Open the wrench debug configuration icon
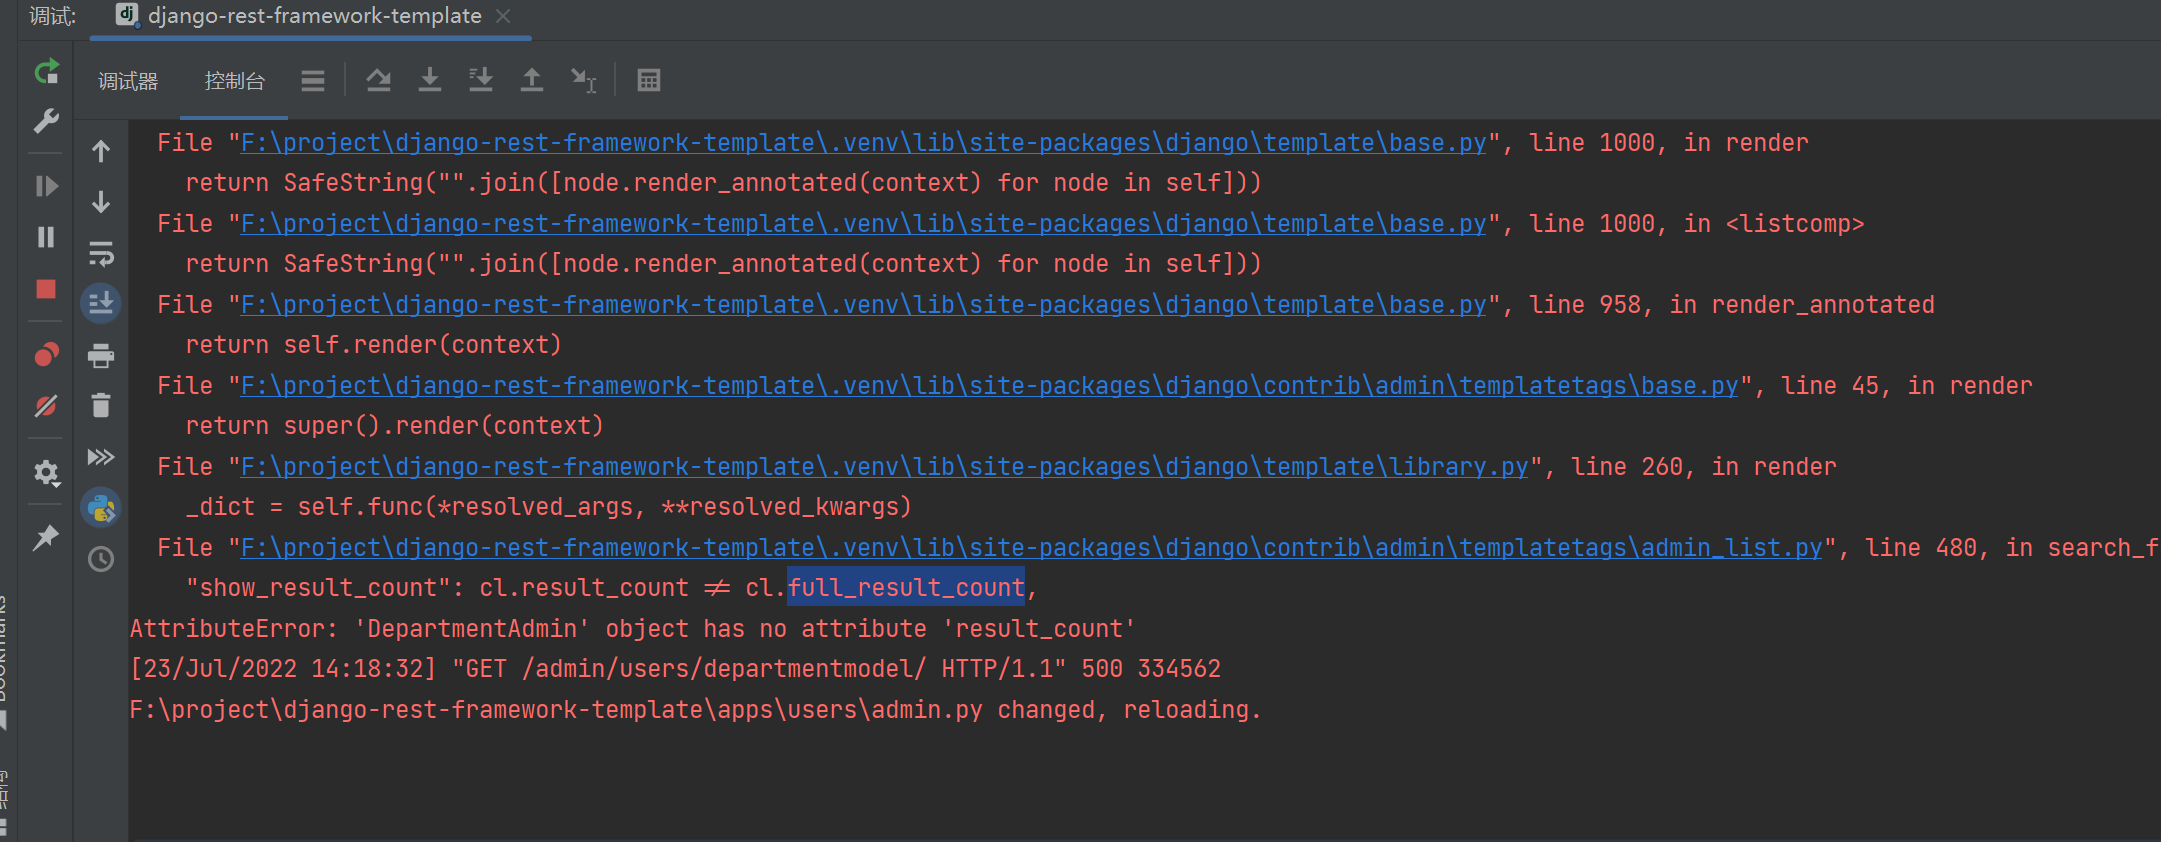The width and height of the screenshot is (2161, 842). click(x=46, y=121)
